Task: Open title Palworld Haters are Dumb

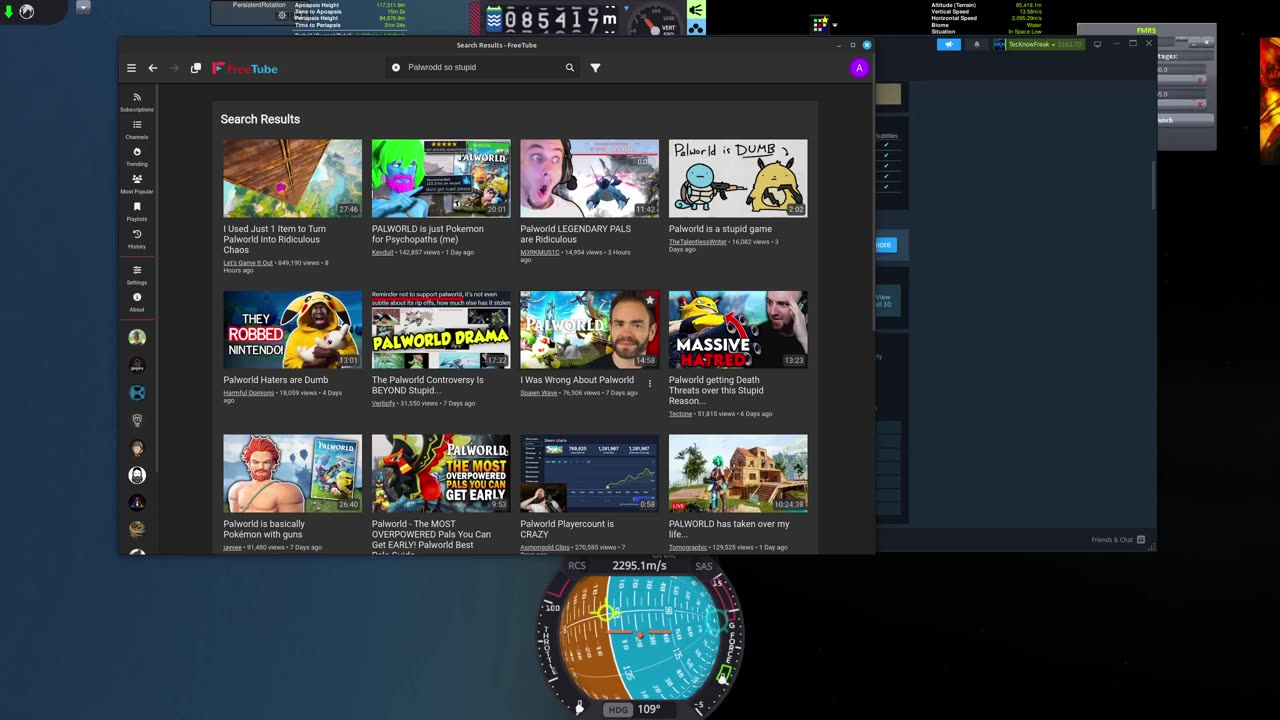Action: (275, 380)
